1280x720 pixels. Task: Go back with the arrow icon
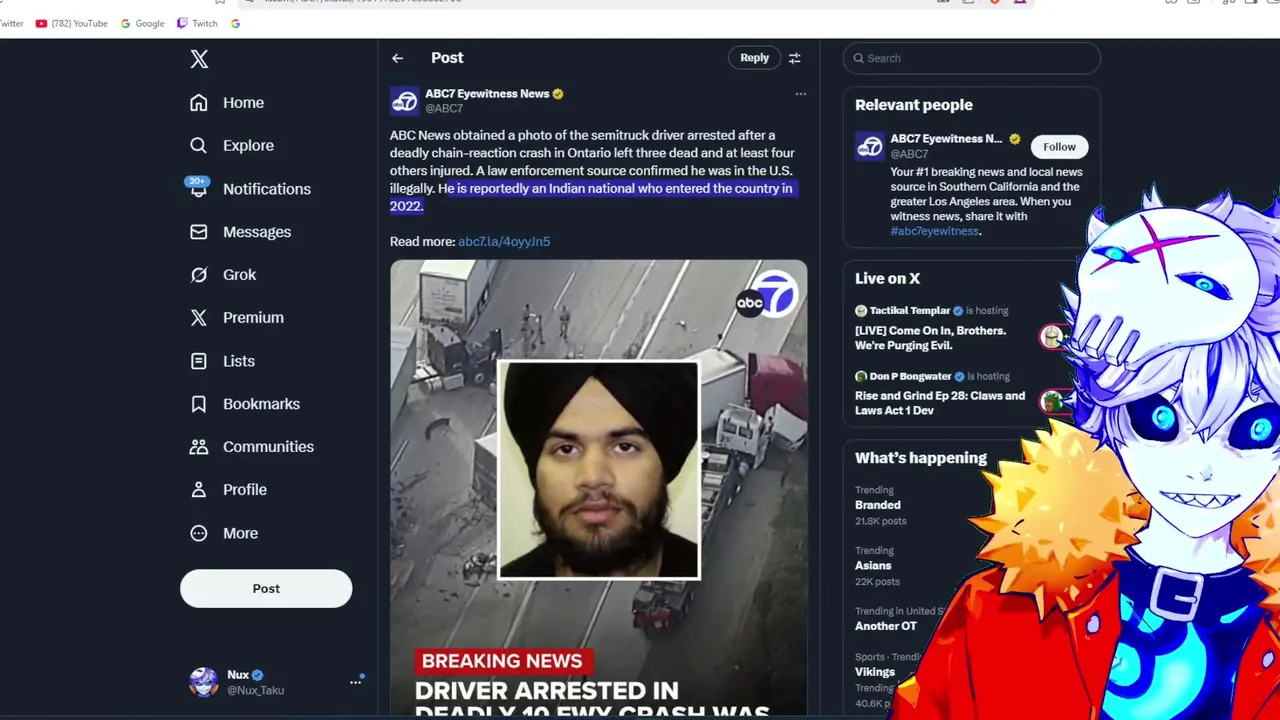pos(398,58)
